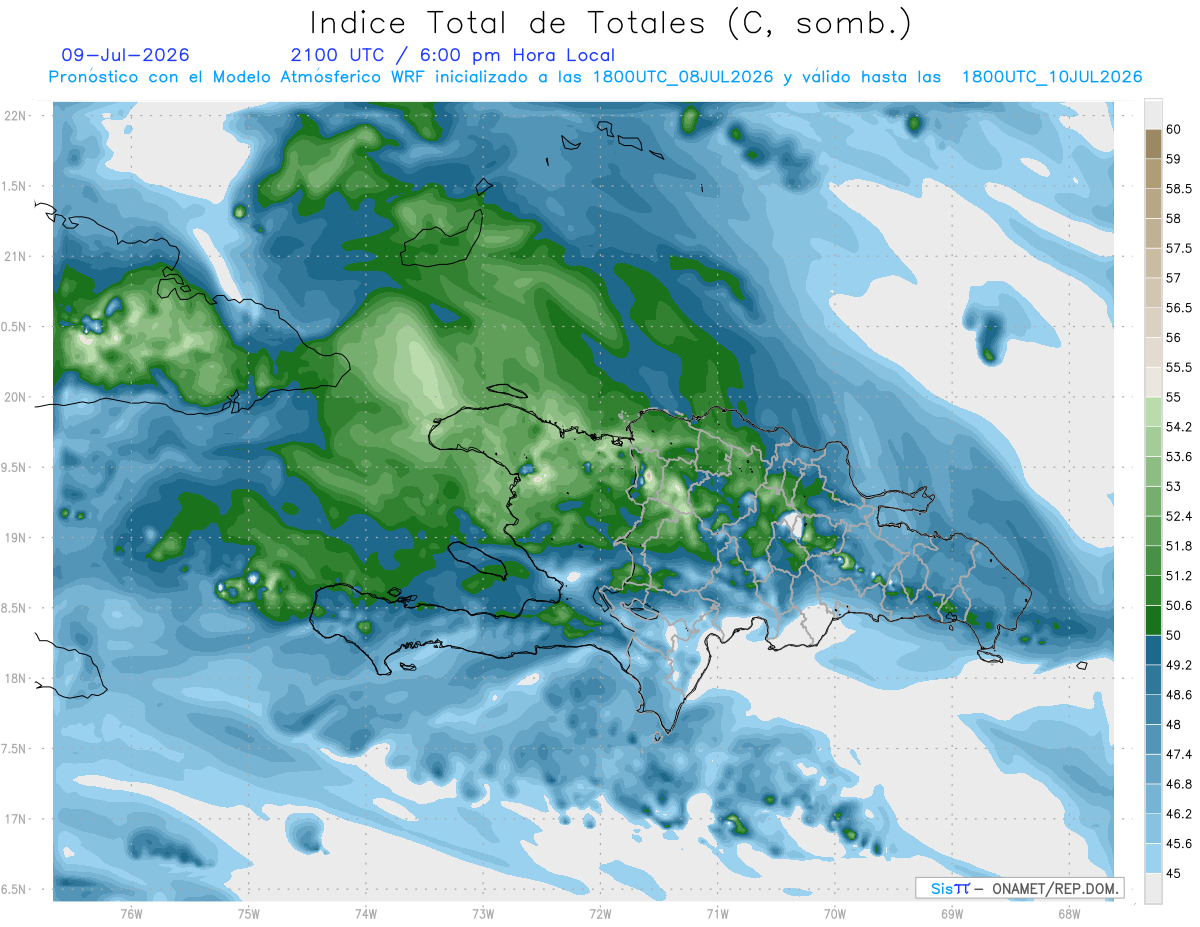Click the colorbar value '50'
The width and height of the screenshot is (1200, 927).
(x=1174, y=635)
